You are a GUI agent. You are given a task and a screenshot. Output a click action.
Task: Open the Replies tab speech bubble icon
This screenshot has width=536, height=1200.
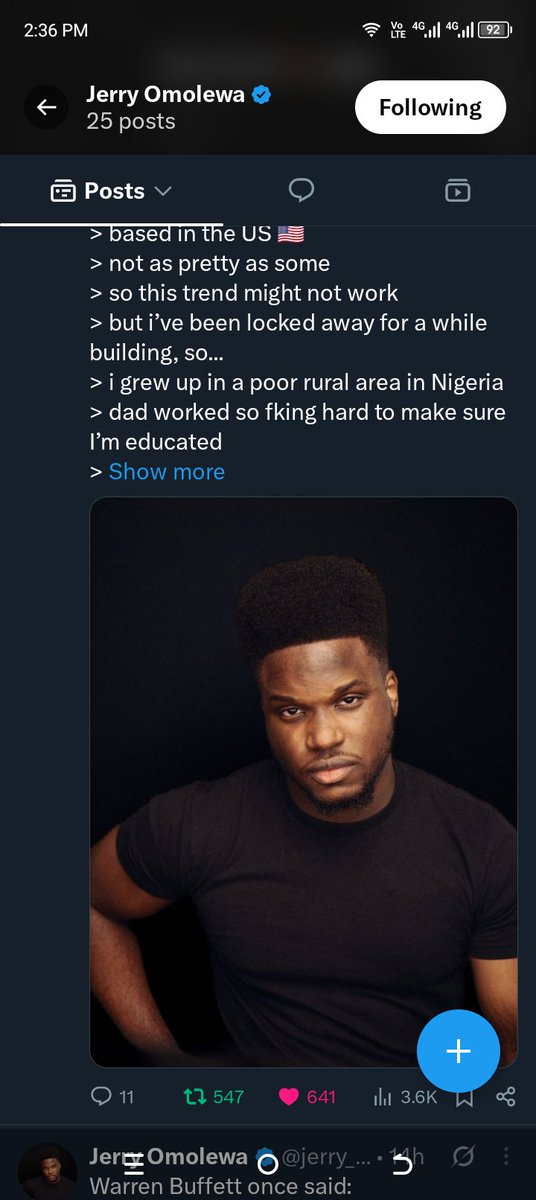click(x=301, y=190)
